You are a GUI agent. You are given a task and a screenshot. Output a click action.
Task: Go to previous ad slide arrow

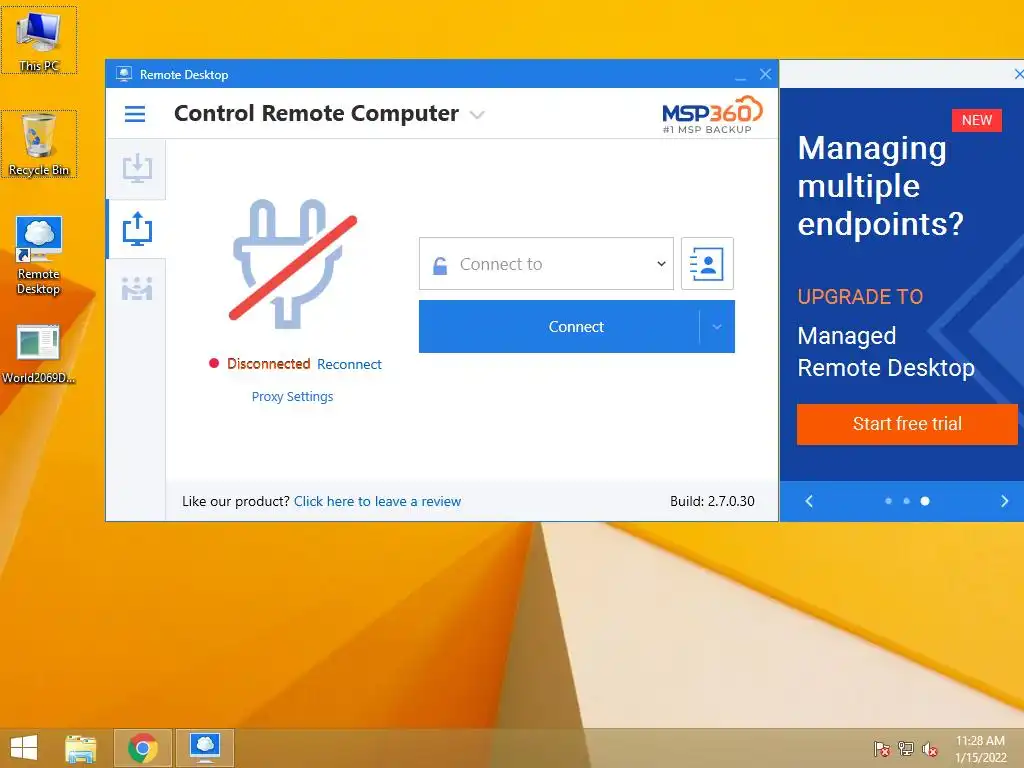(809, 501)
